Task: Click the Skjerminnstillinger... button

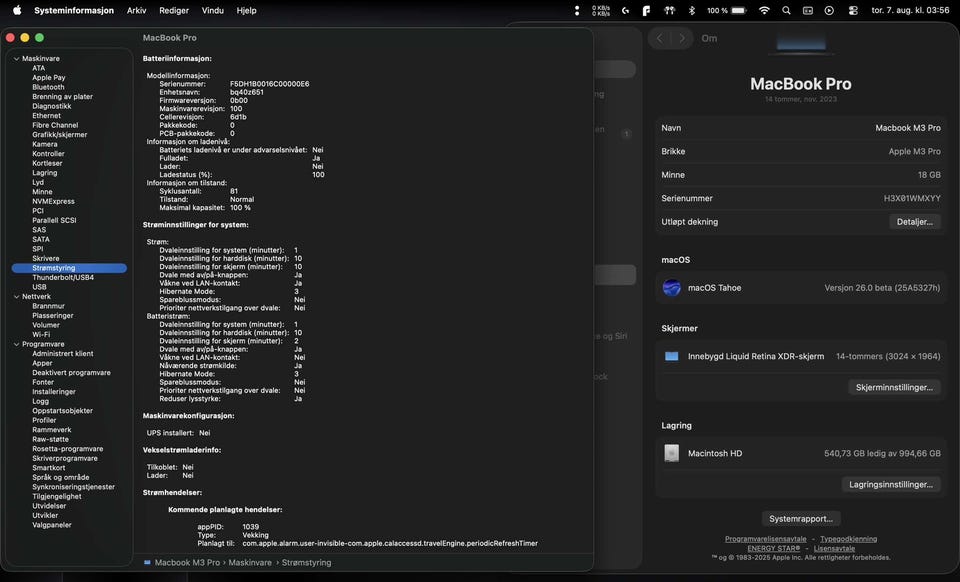Action: tap(894, 387)
